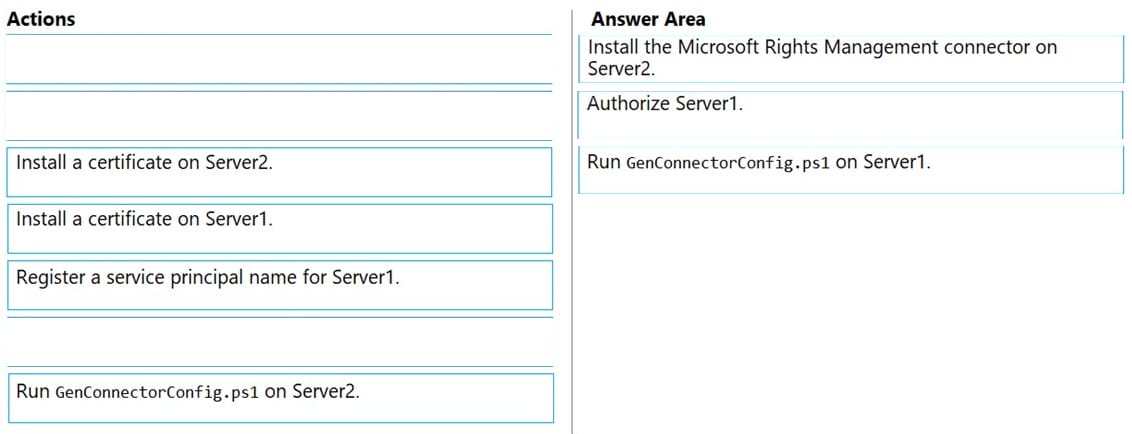Click the word 'Server2.' in the connector answer
Screen dimensions: 1132x434
coord(621,69)
